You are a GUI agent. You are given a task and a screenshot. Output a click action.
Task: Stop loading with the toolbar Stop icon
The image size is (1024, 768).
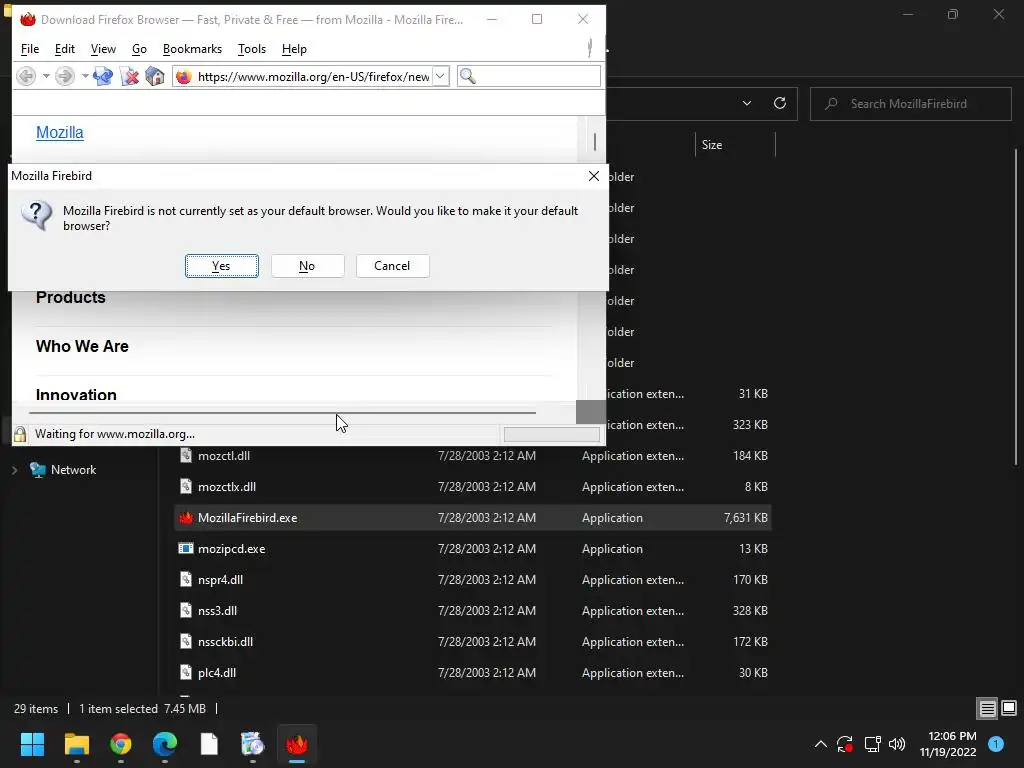(x=130, y=76)
